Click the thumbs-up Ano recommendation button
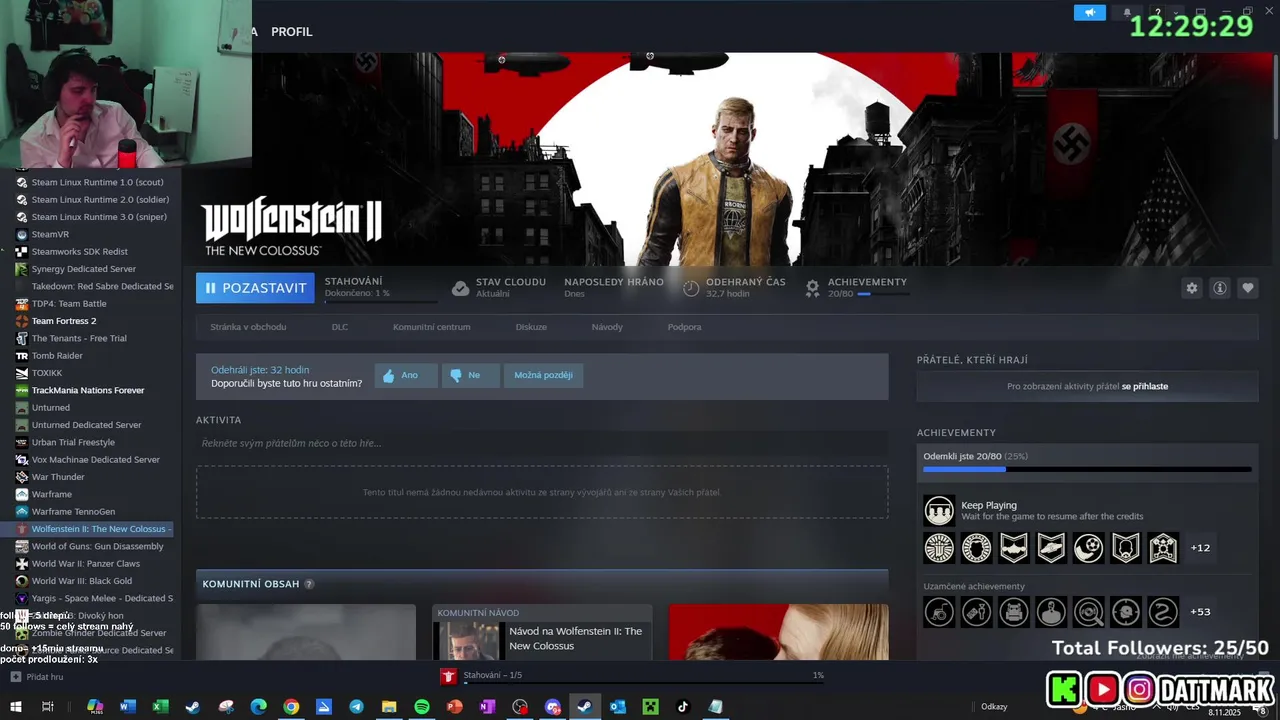Viewport: 1280px width, 720px height. [x=406, y=376]
